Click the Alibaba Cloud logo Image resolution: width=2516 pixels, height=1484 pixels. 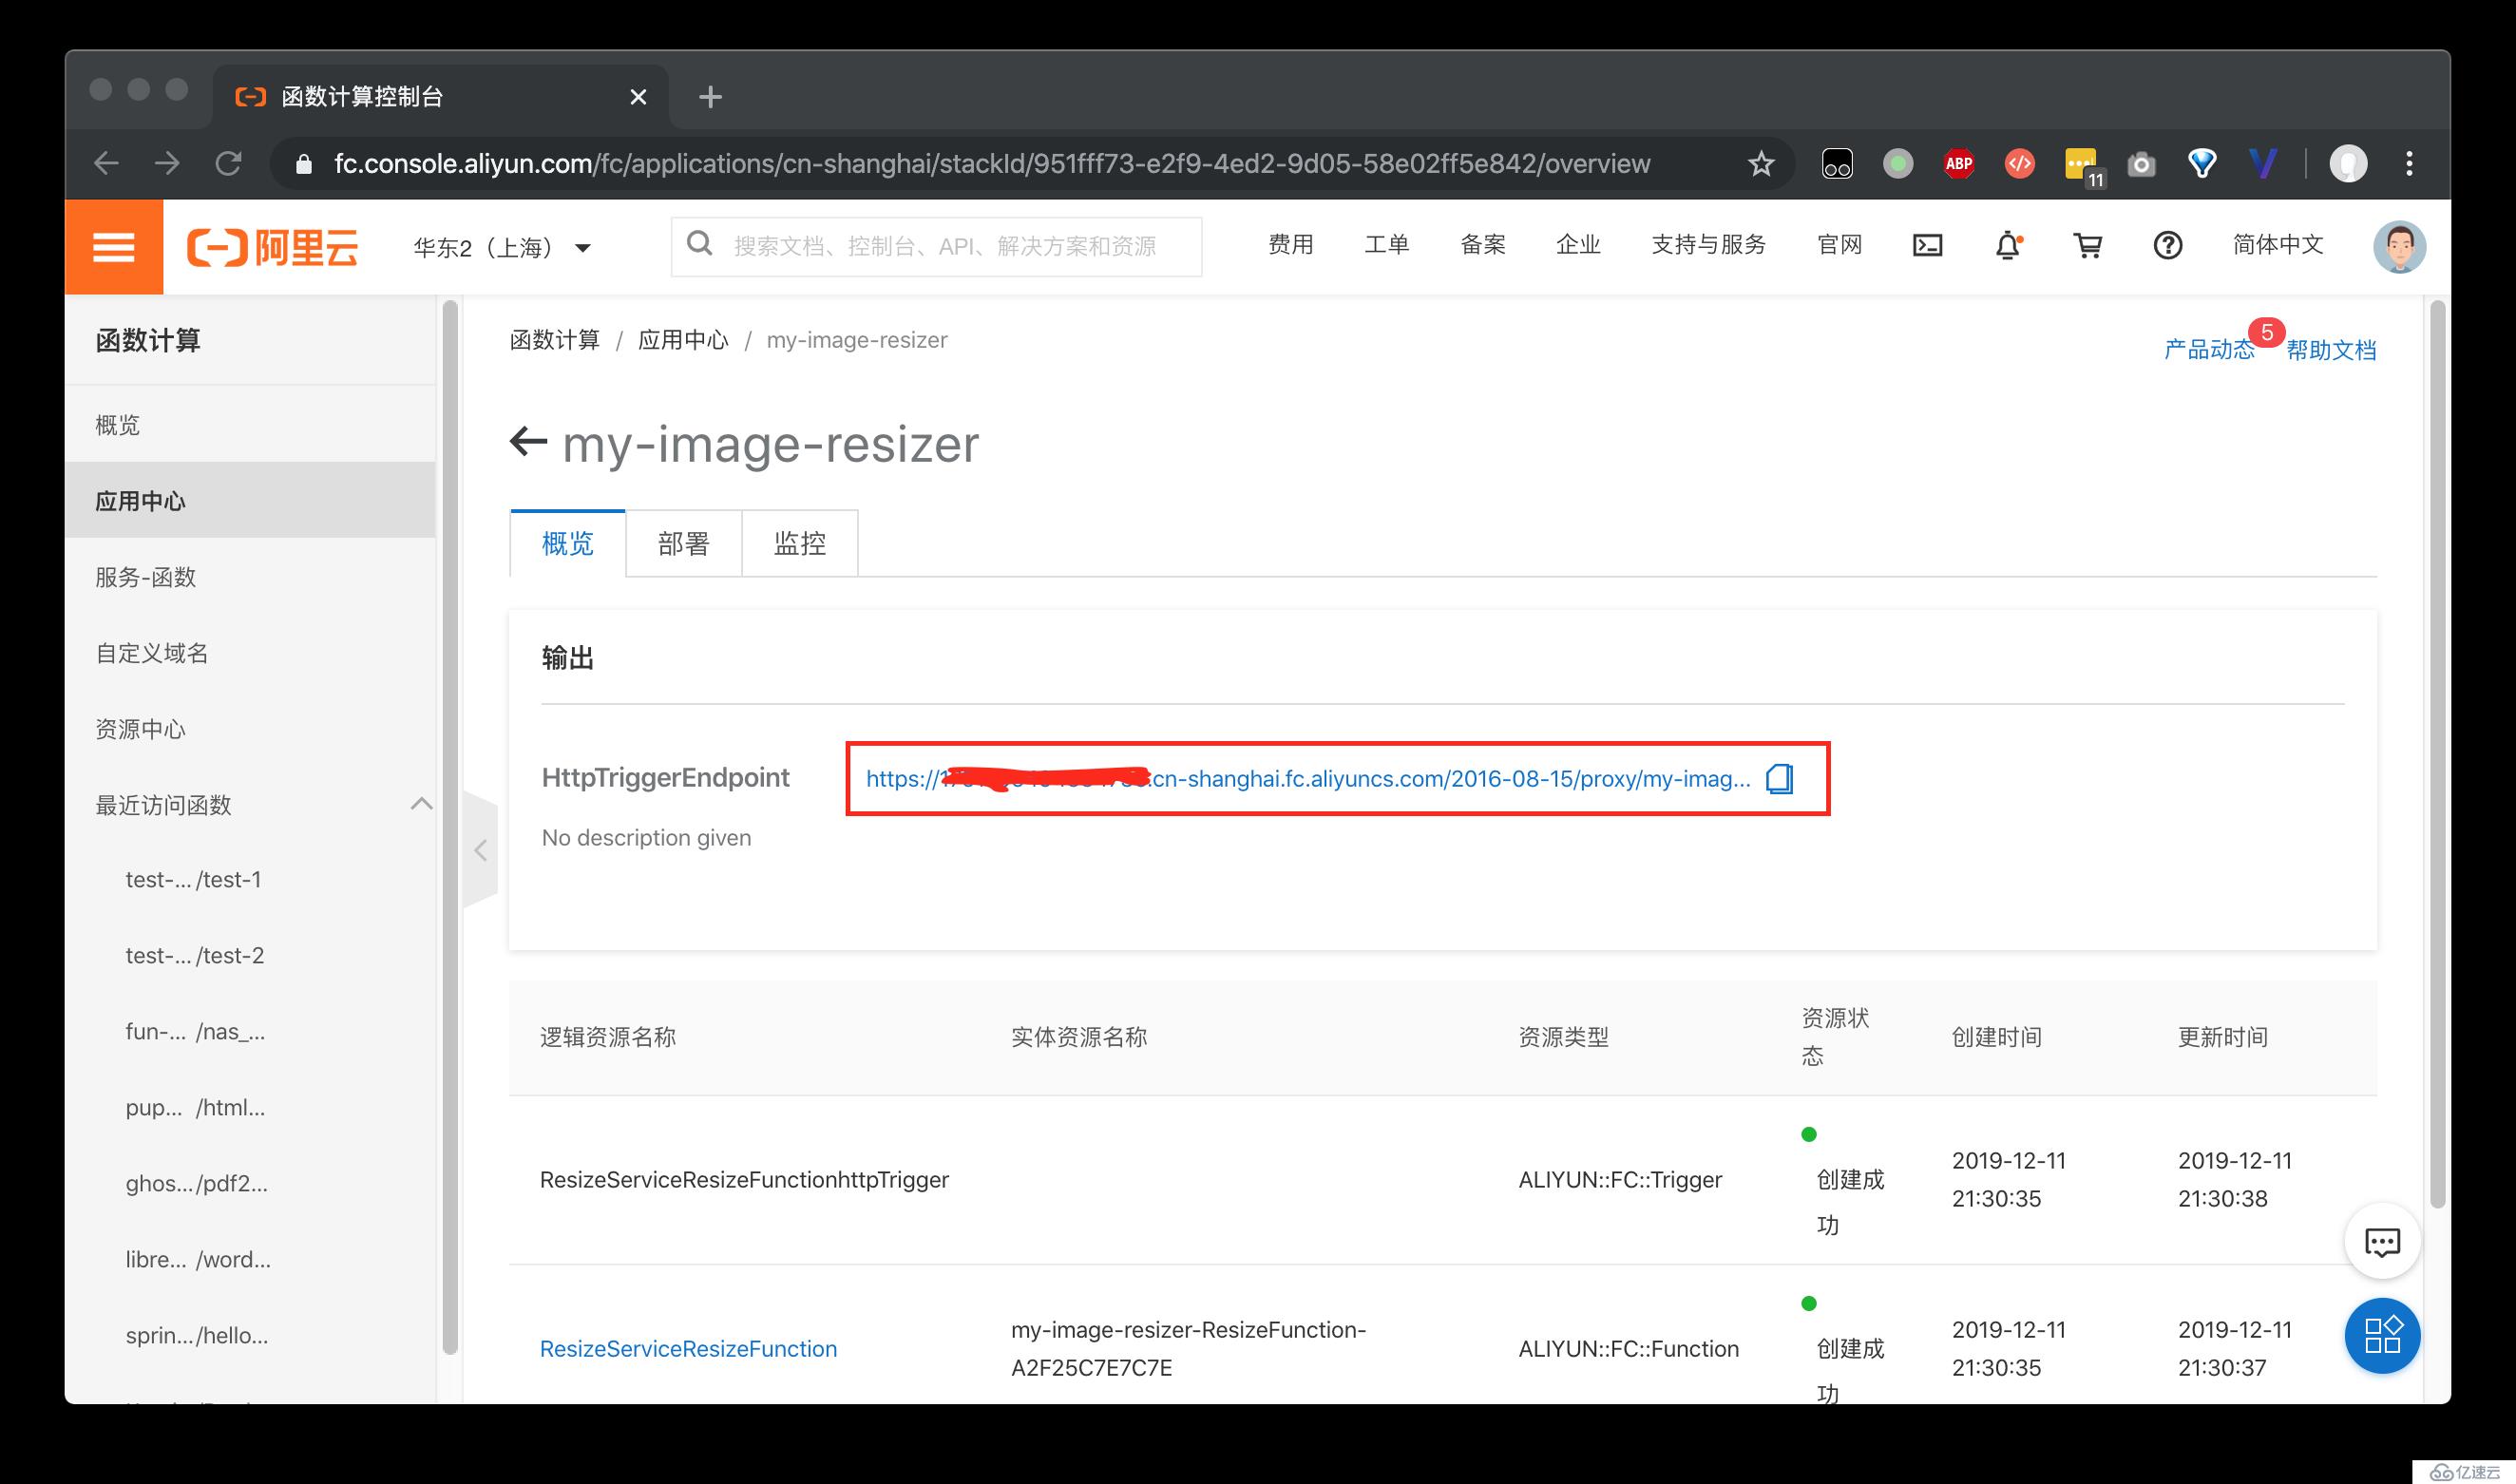pos(272,247)
